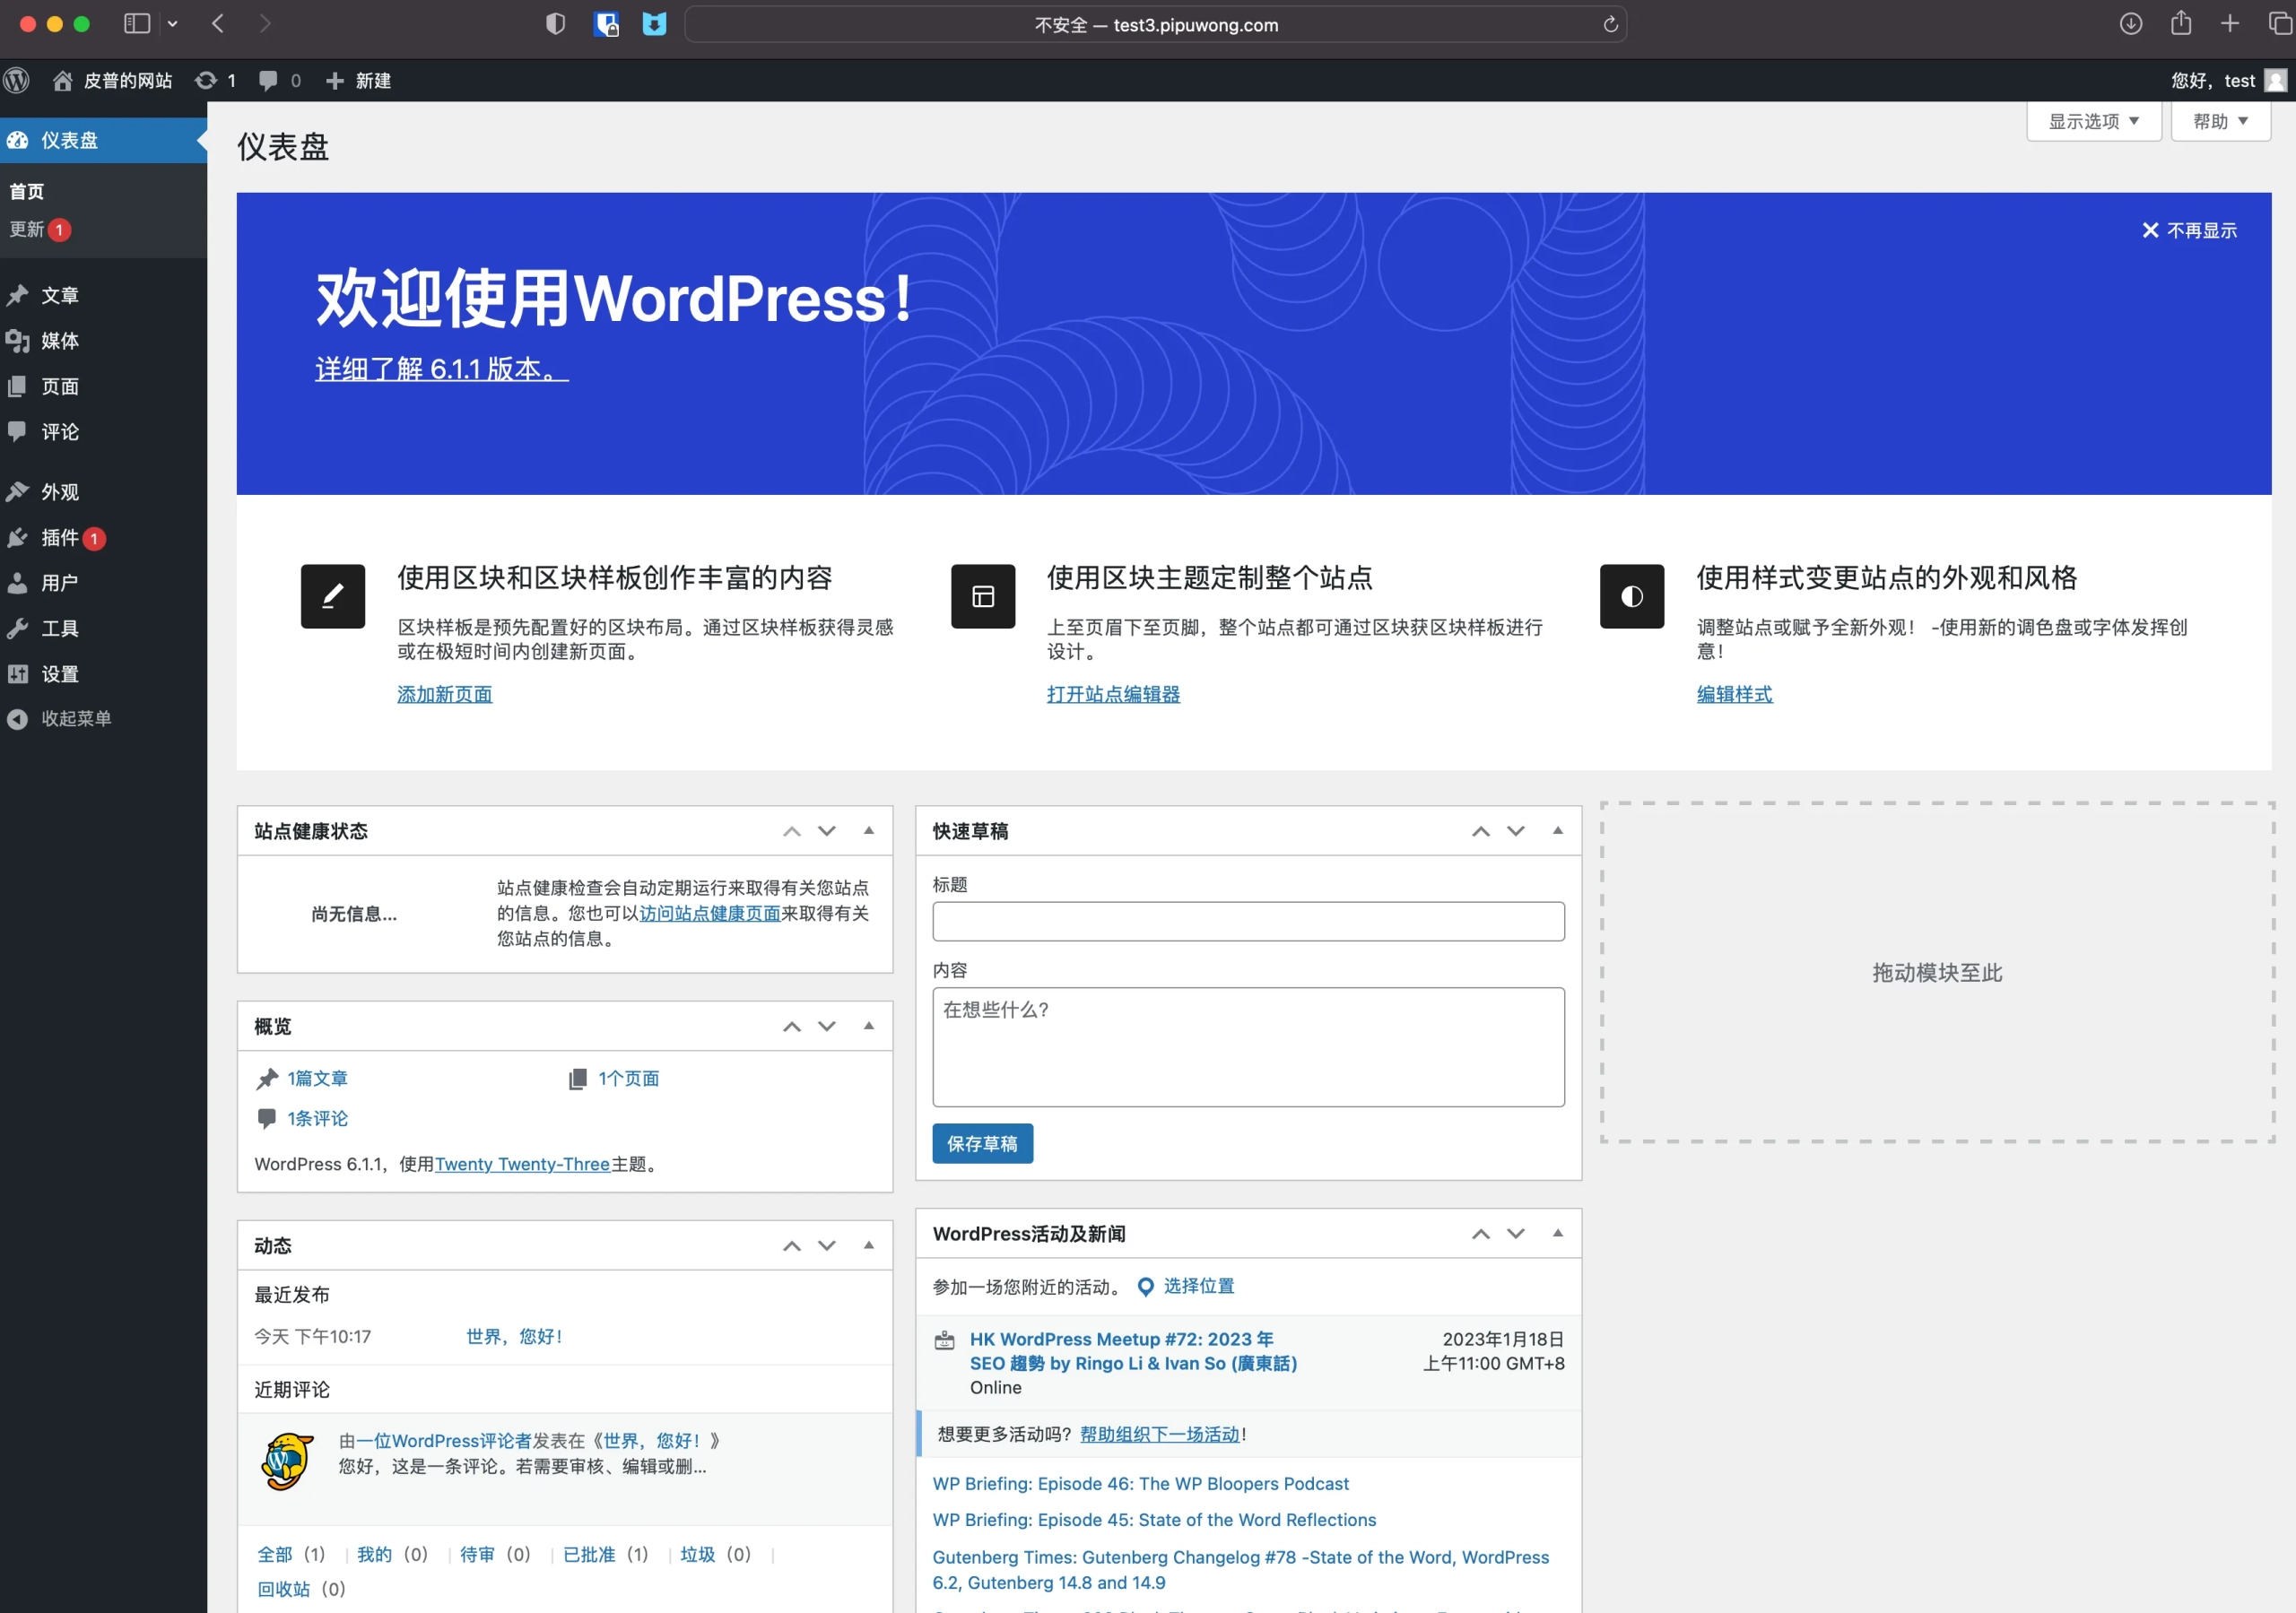Open HK WordPress Meetup #72 event link

coord(1133,1351)
